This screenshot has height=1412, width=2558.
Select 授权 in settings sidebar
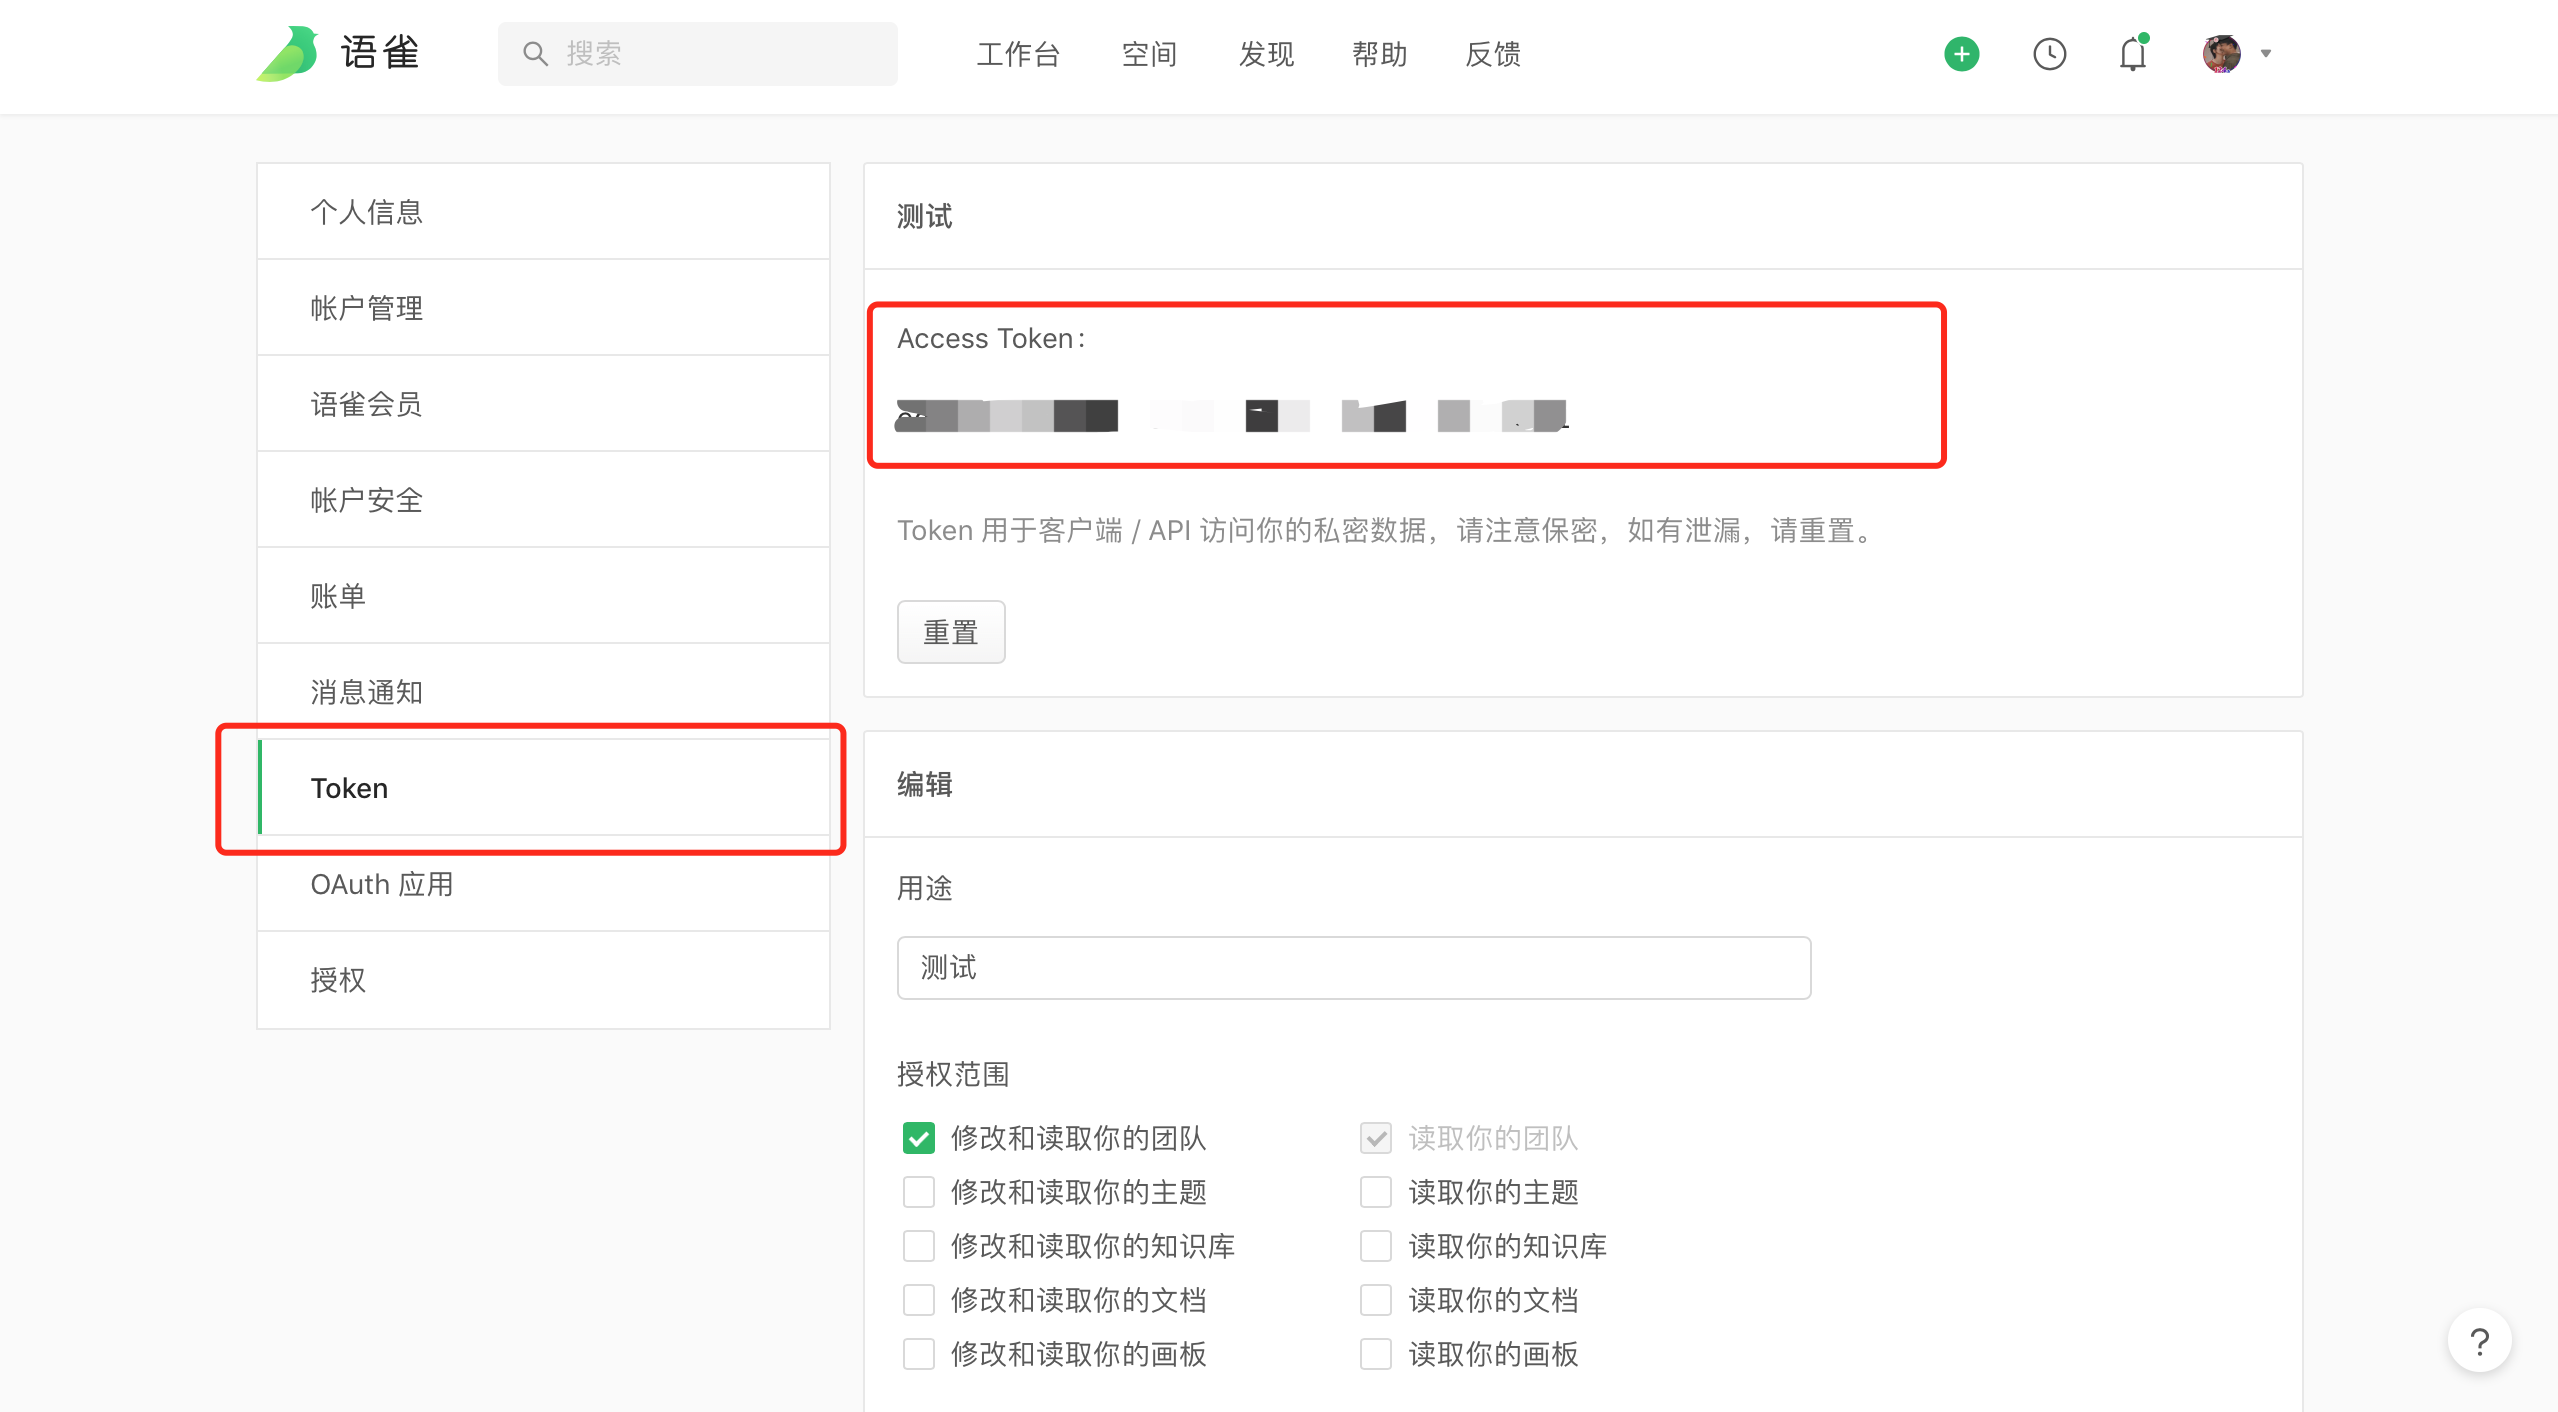(543, 980)
